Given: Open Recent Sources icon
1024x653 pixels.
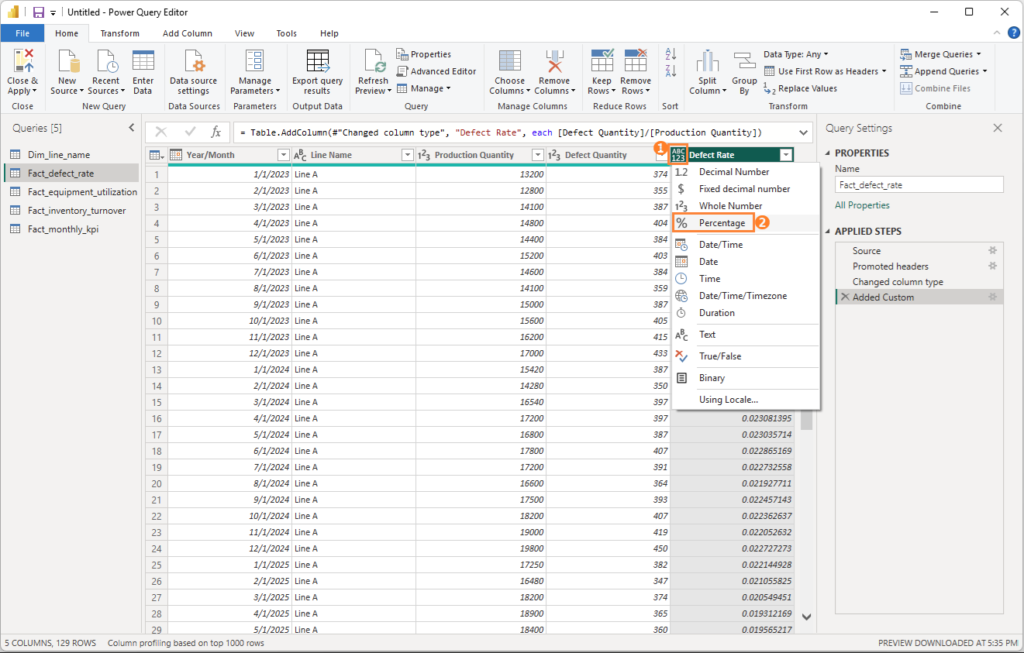Looking at the screenshot, I should click(x=106, y=61).
